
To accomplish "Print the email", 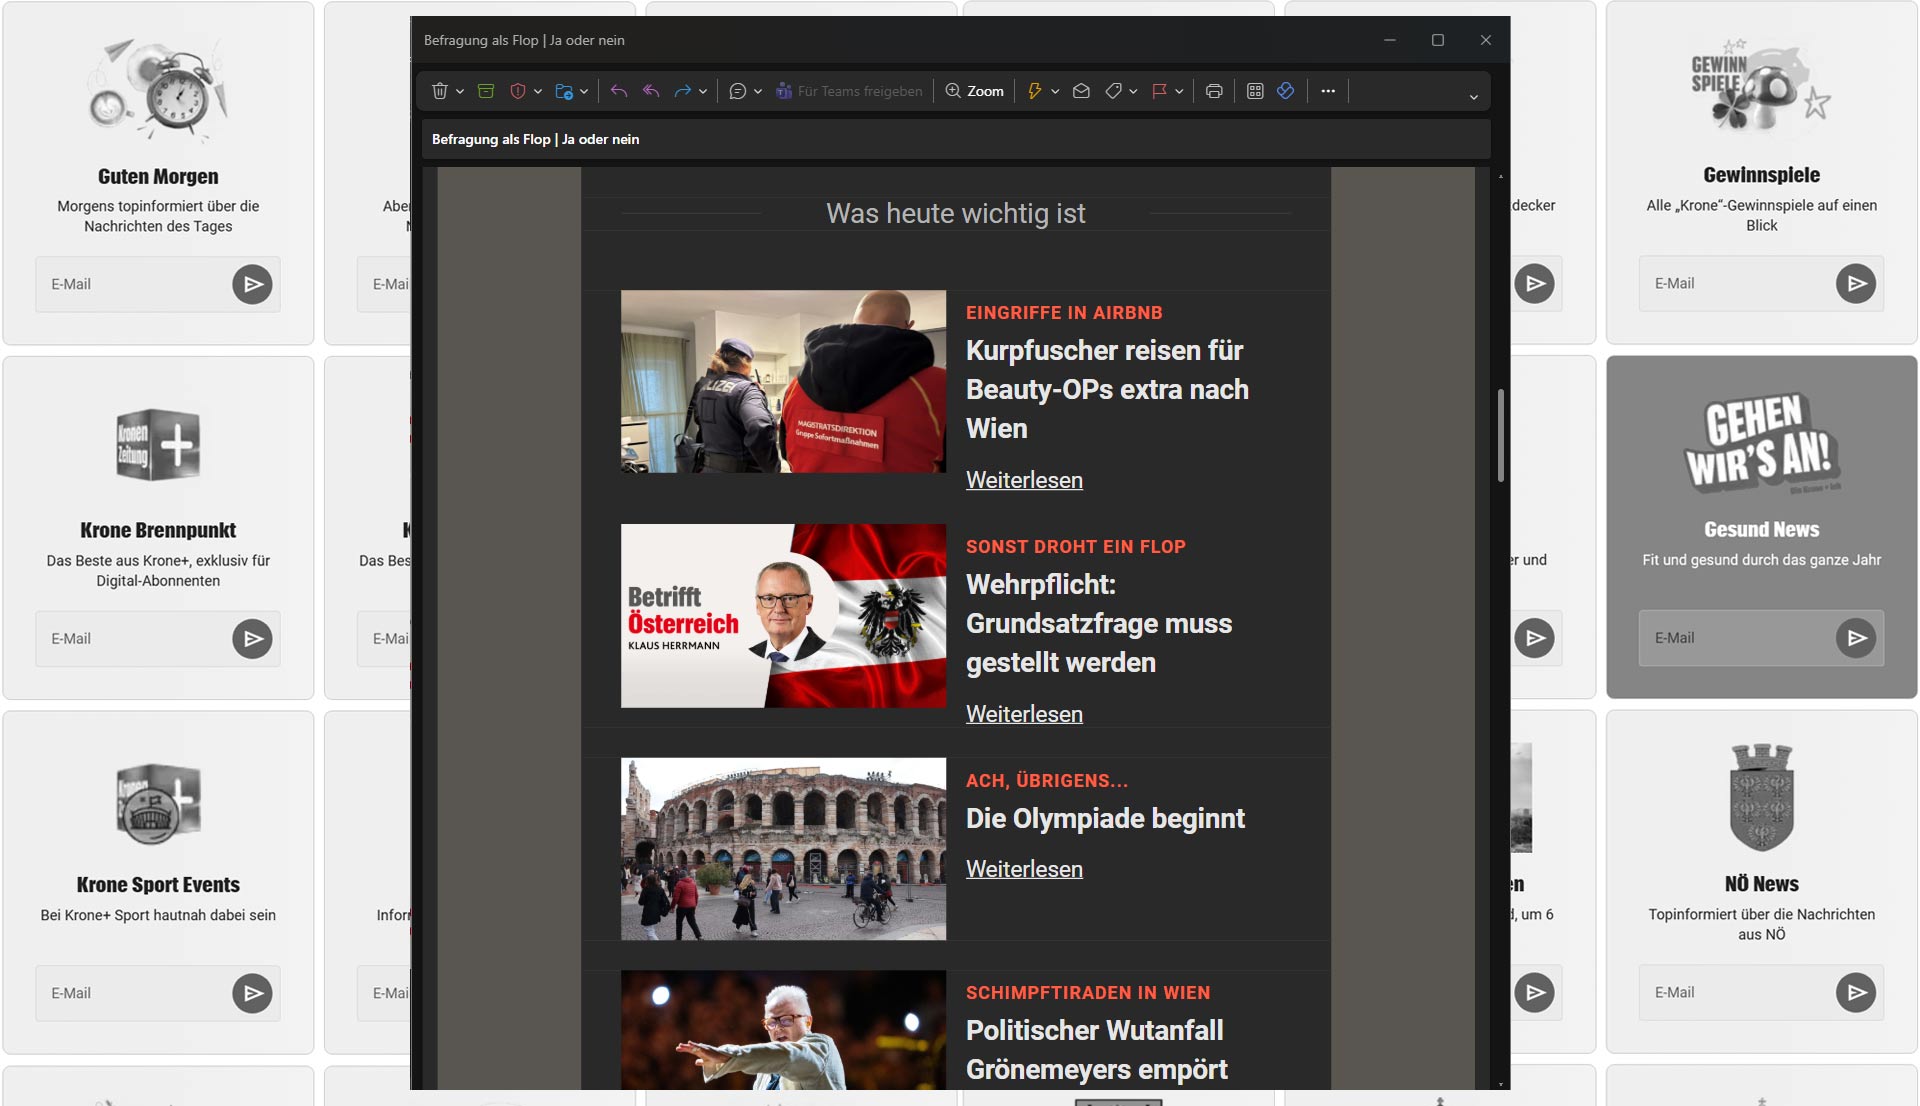I will (x=1214, y=91).
